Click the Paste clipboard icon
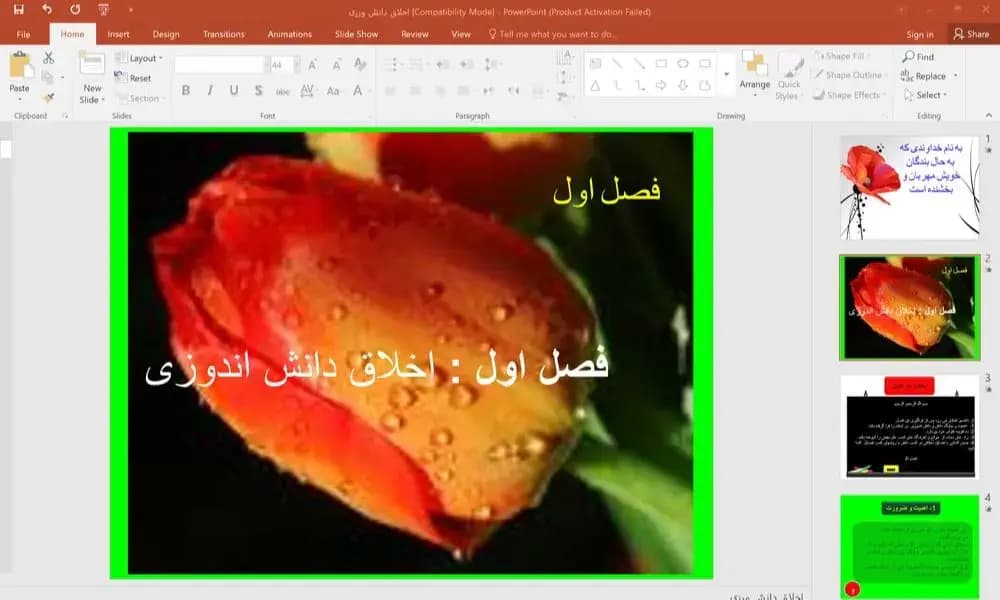The height and width of the screenshot is (600, 1000). click(x=20, y=66)
